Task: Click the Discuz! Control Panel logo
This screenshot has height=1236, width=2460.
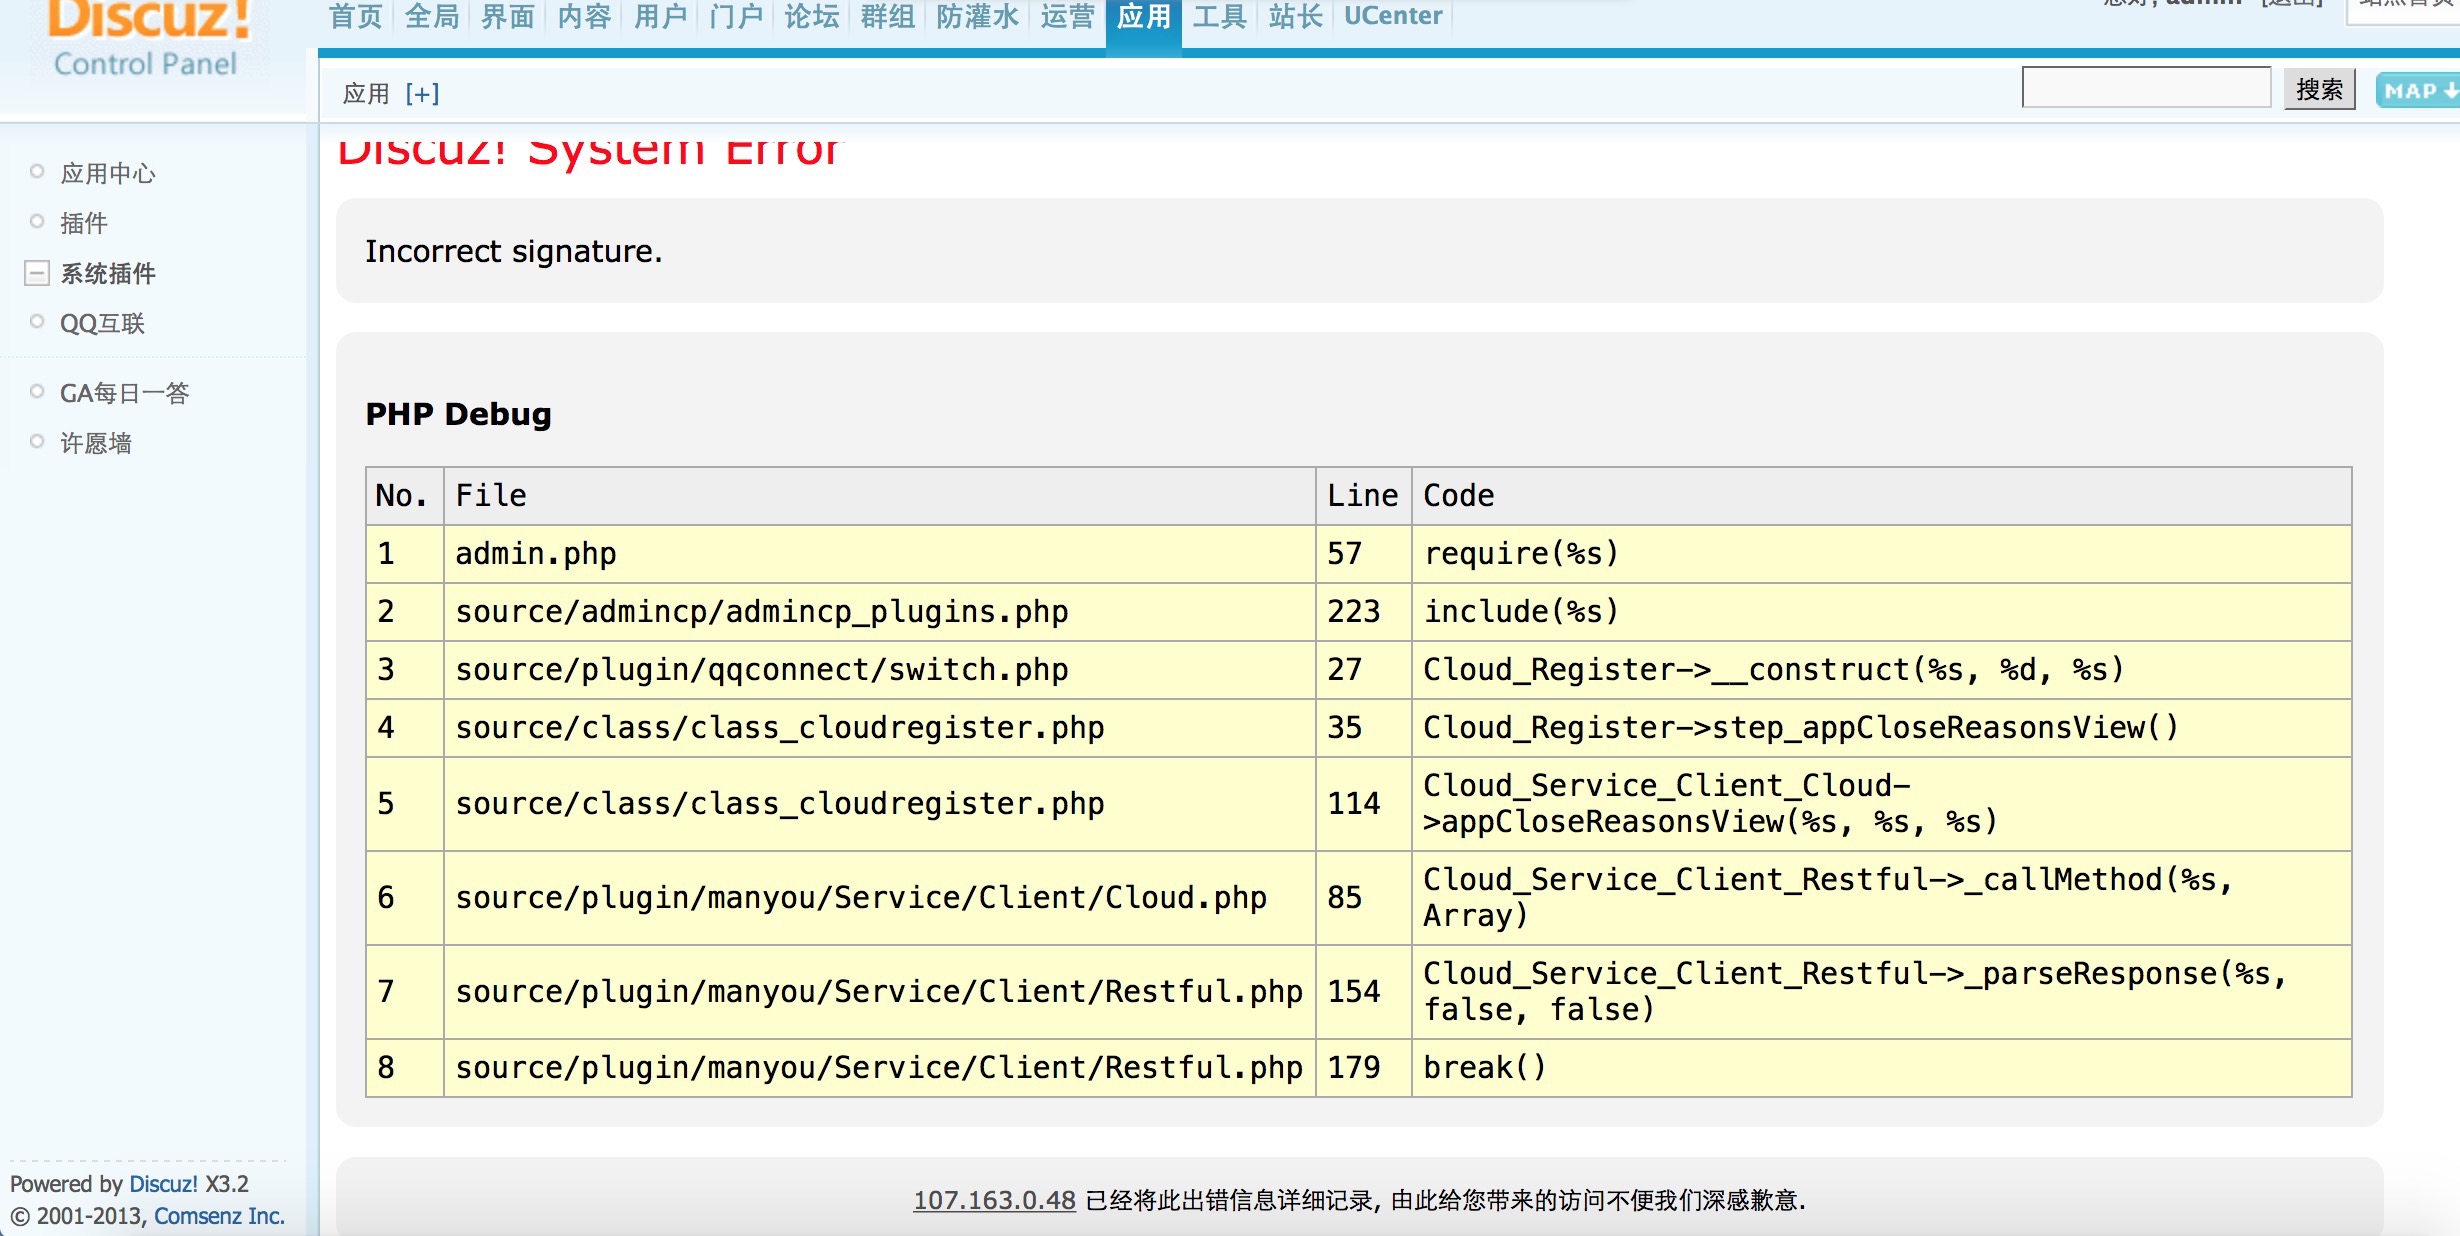Action: tap(147, 40)
